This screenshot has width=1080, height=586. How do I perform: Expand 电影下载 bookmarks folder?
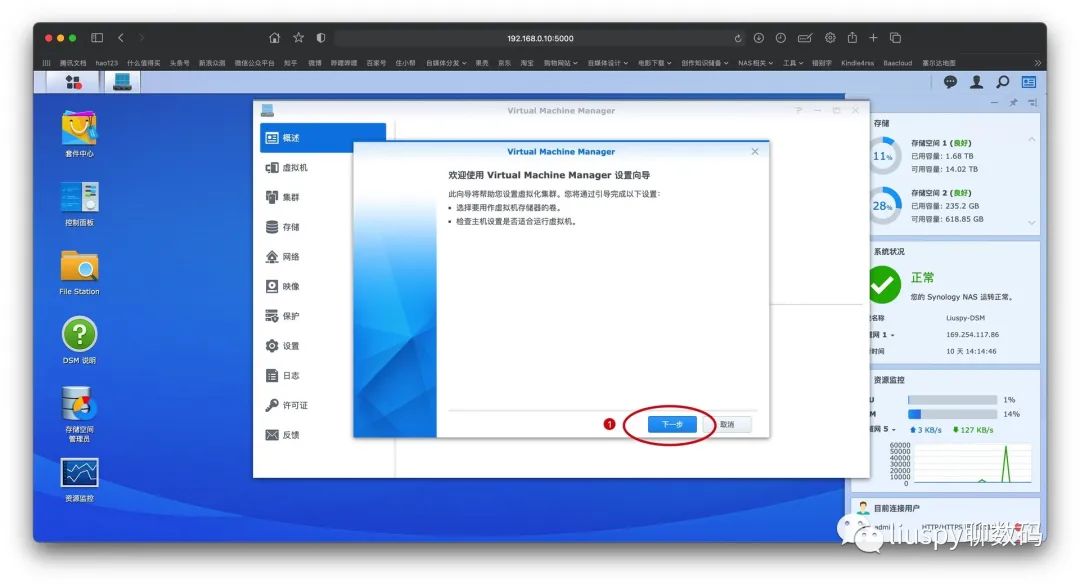point(654,63)
